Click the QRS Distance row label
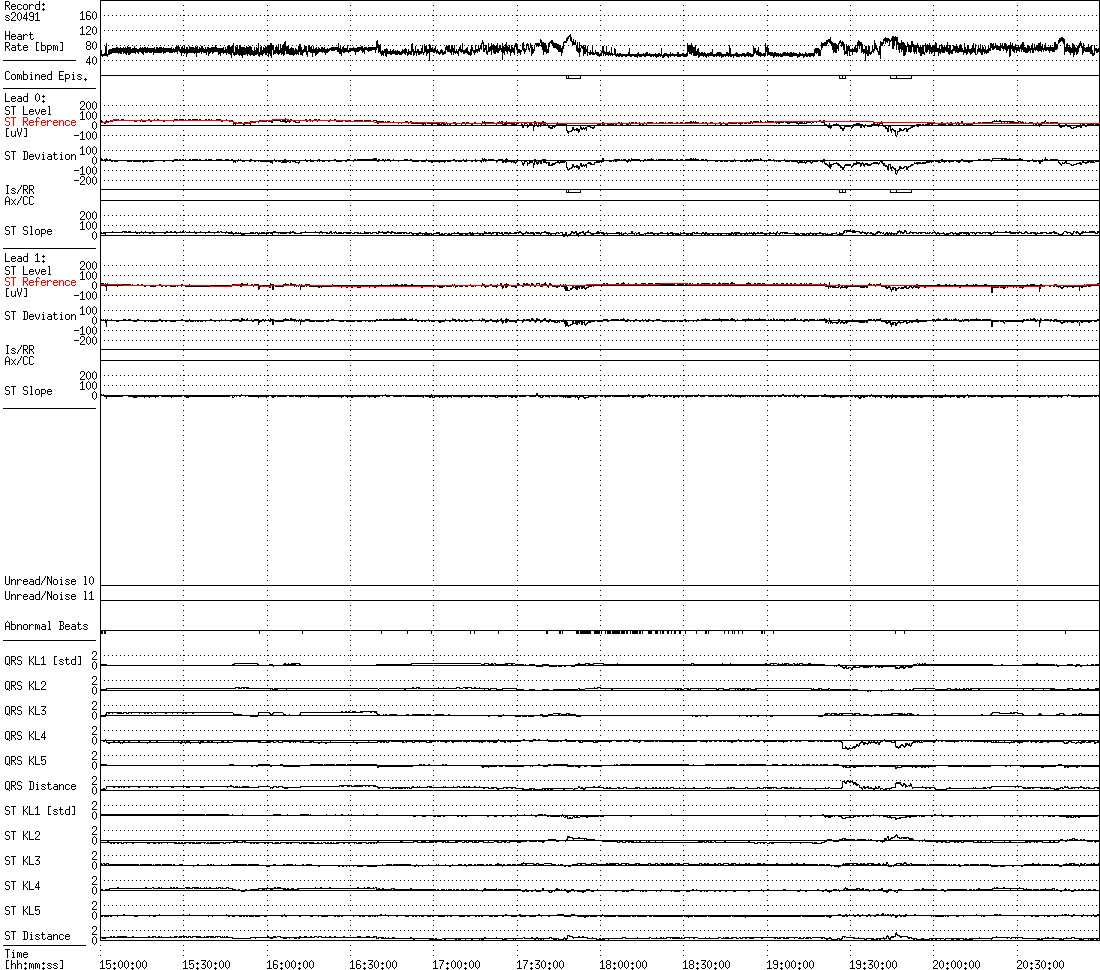The width and height of the screenshot is (1100, 970). pyautogui.click(x=41, y=786)
